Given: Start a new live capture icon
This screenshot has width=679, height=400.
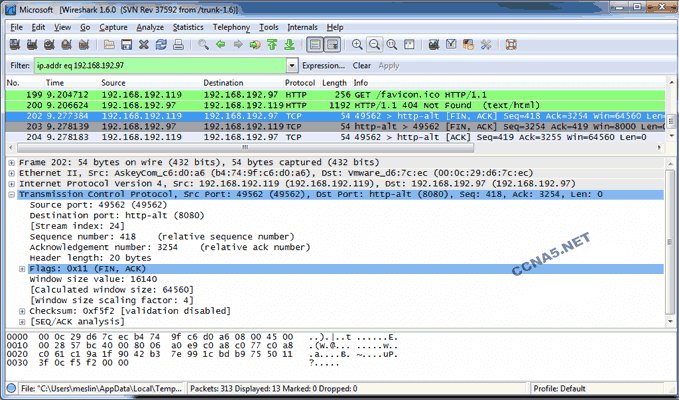Looking at the screenshot, I should pyautogui.click(x=49, y=45).
